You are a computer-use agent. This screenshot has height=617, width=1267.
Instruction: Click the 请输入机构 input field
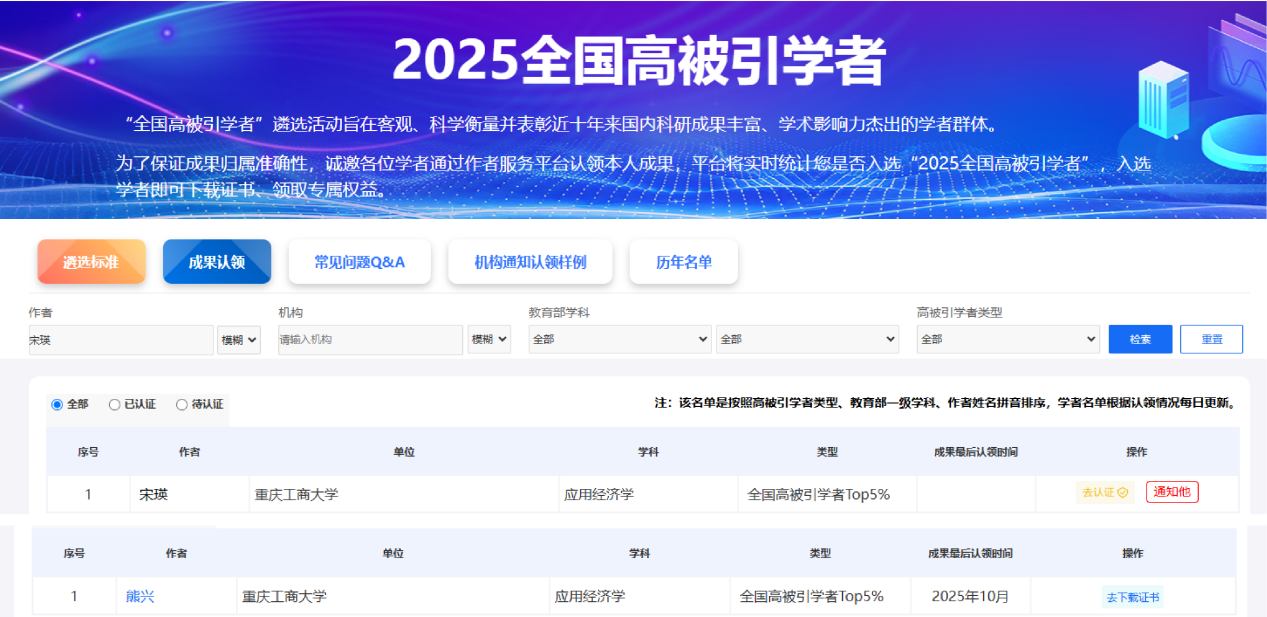pyautogui.click(x=370, y=340)
